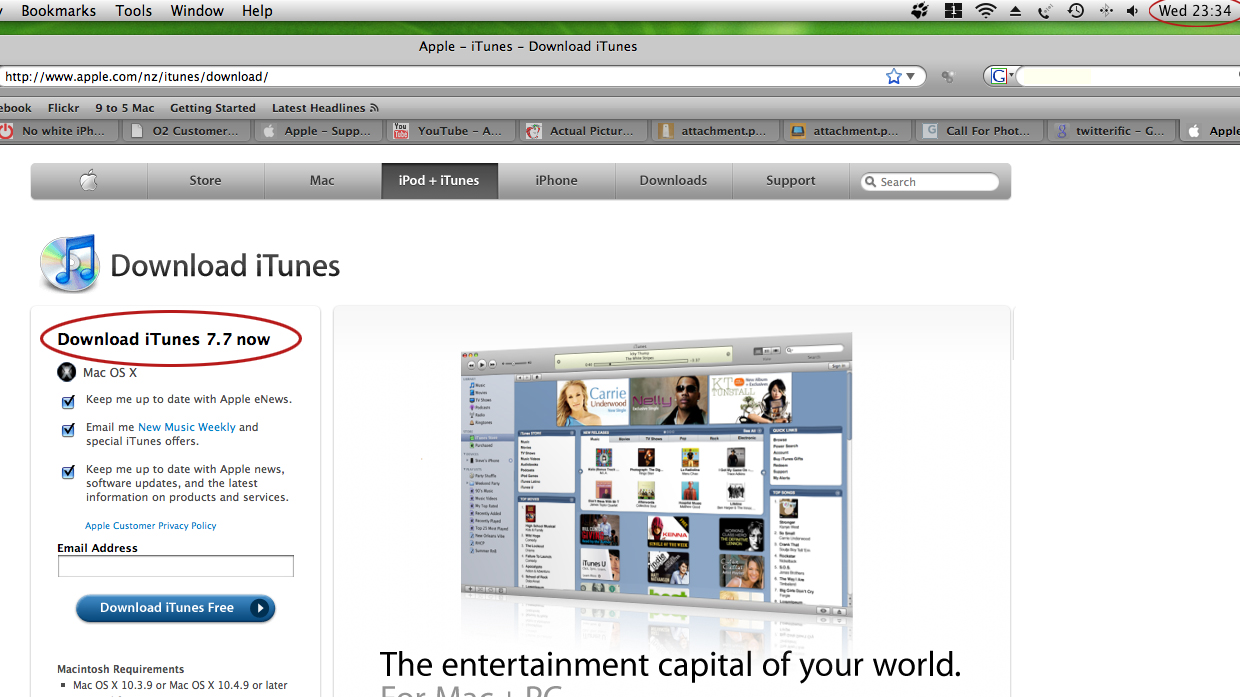Uncheck Keep me up to date with Apple news
The image size is (1240, 697).
click(x=68, y=472)
